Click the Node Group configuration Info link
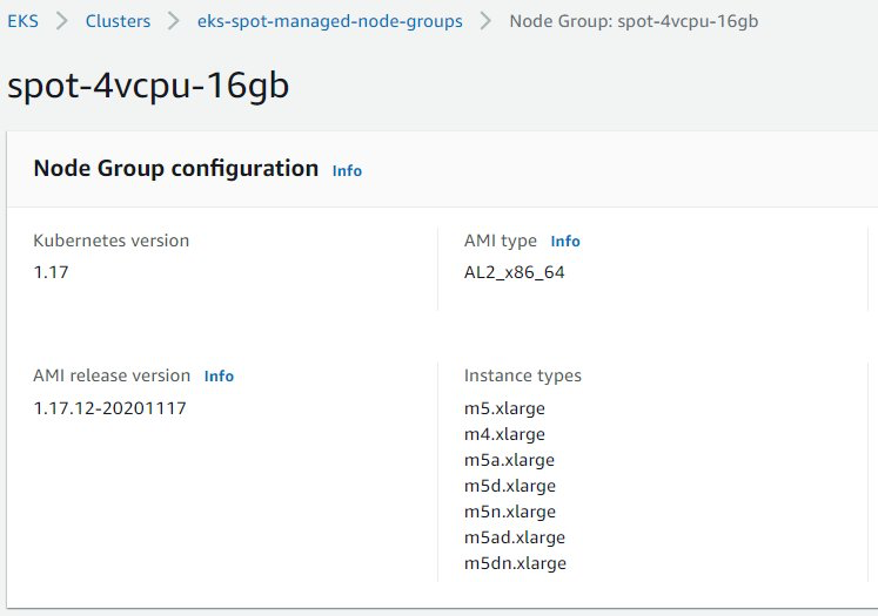Screen dimensions: 879x616 (345, 170)
